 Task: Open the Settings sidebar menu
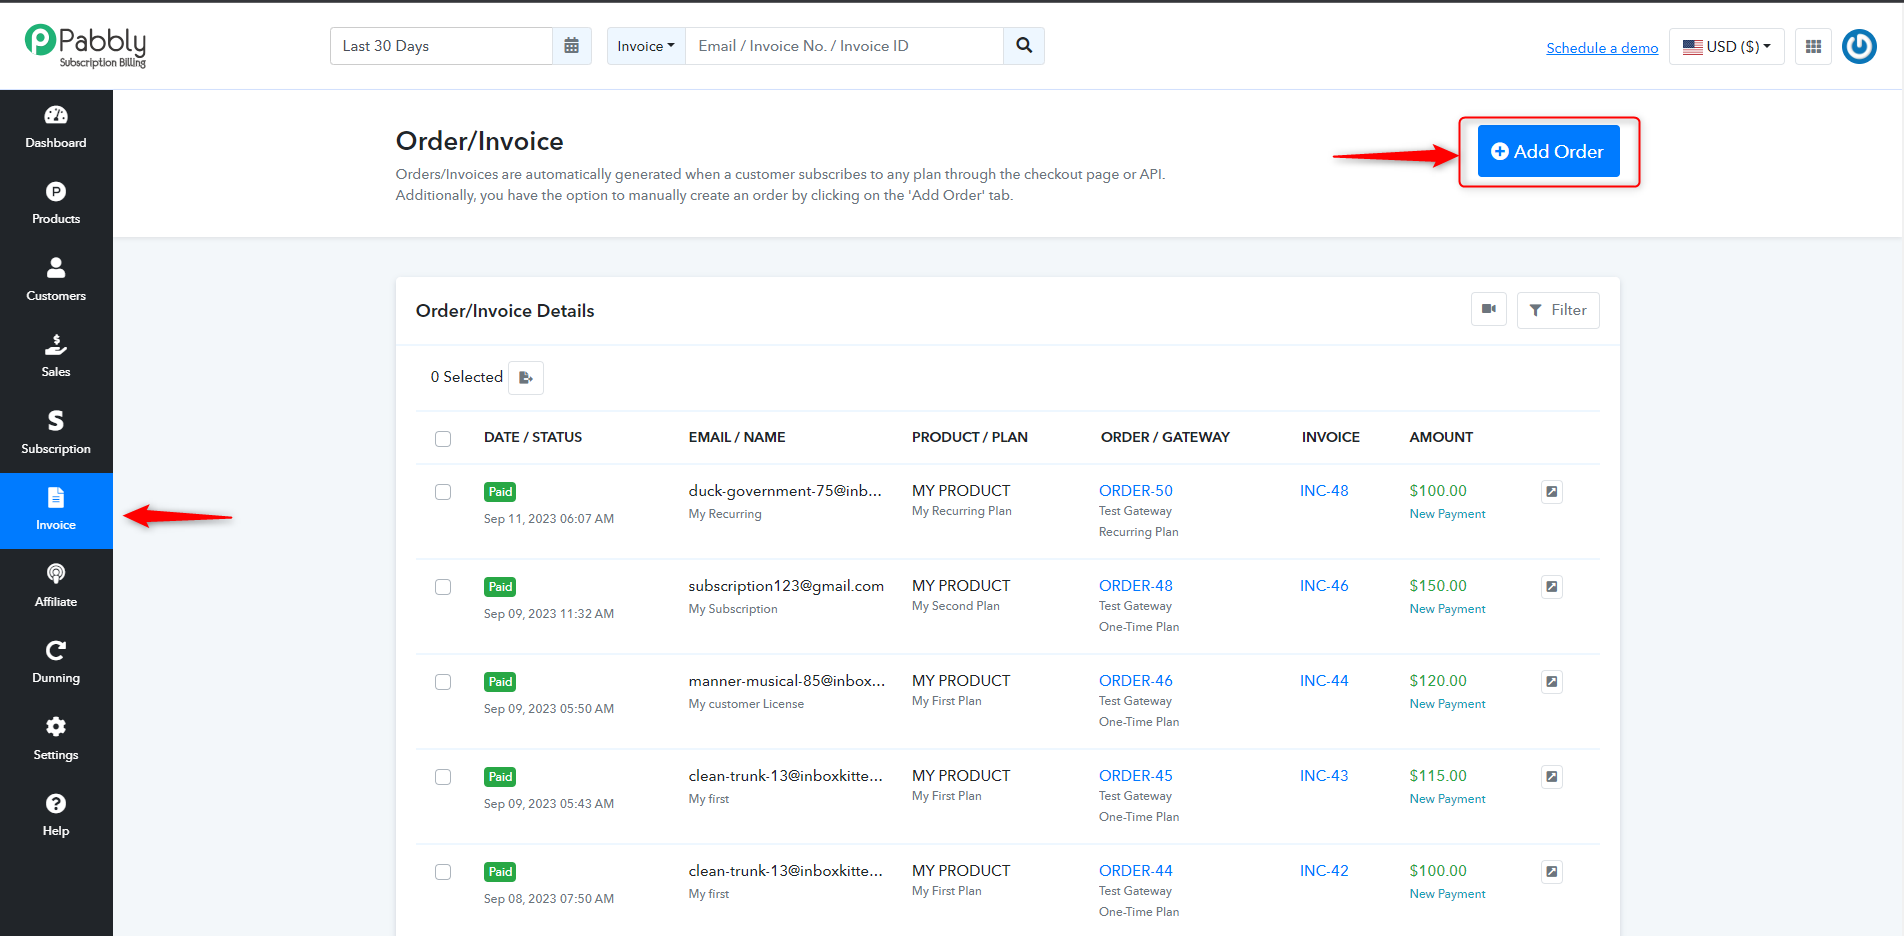click(x=56, y=740)
